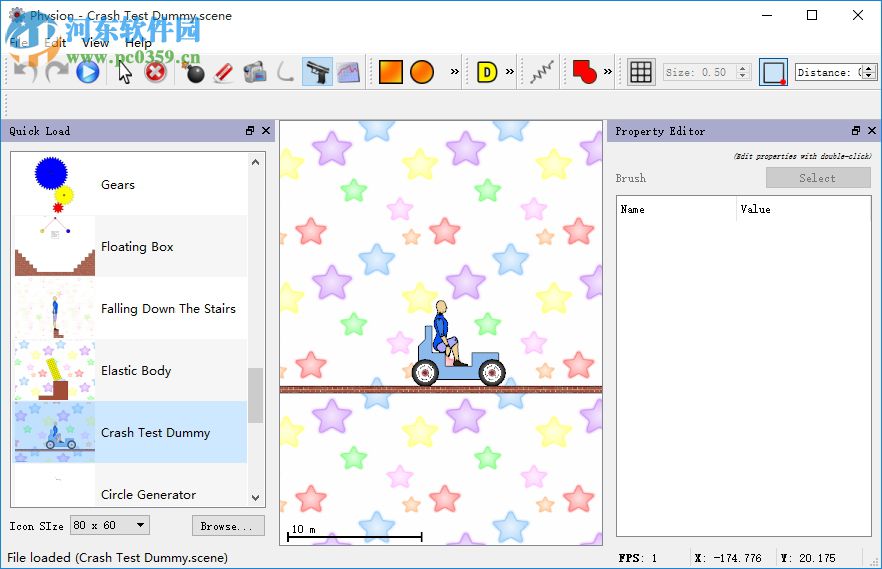The width and height of the screenshot is (882, 569).
Task: Click the car's rear wheel
Action: 425,372
